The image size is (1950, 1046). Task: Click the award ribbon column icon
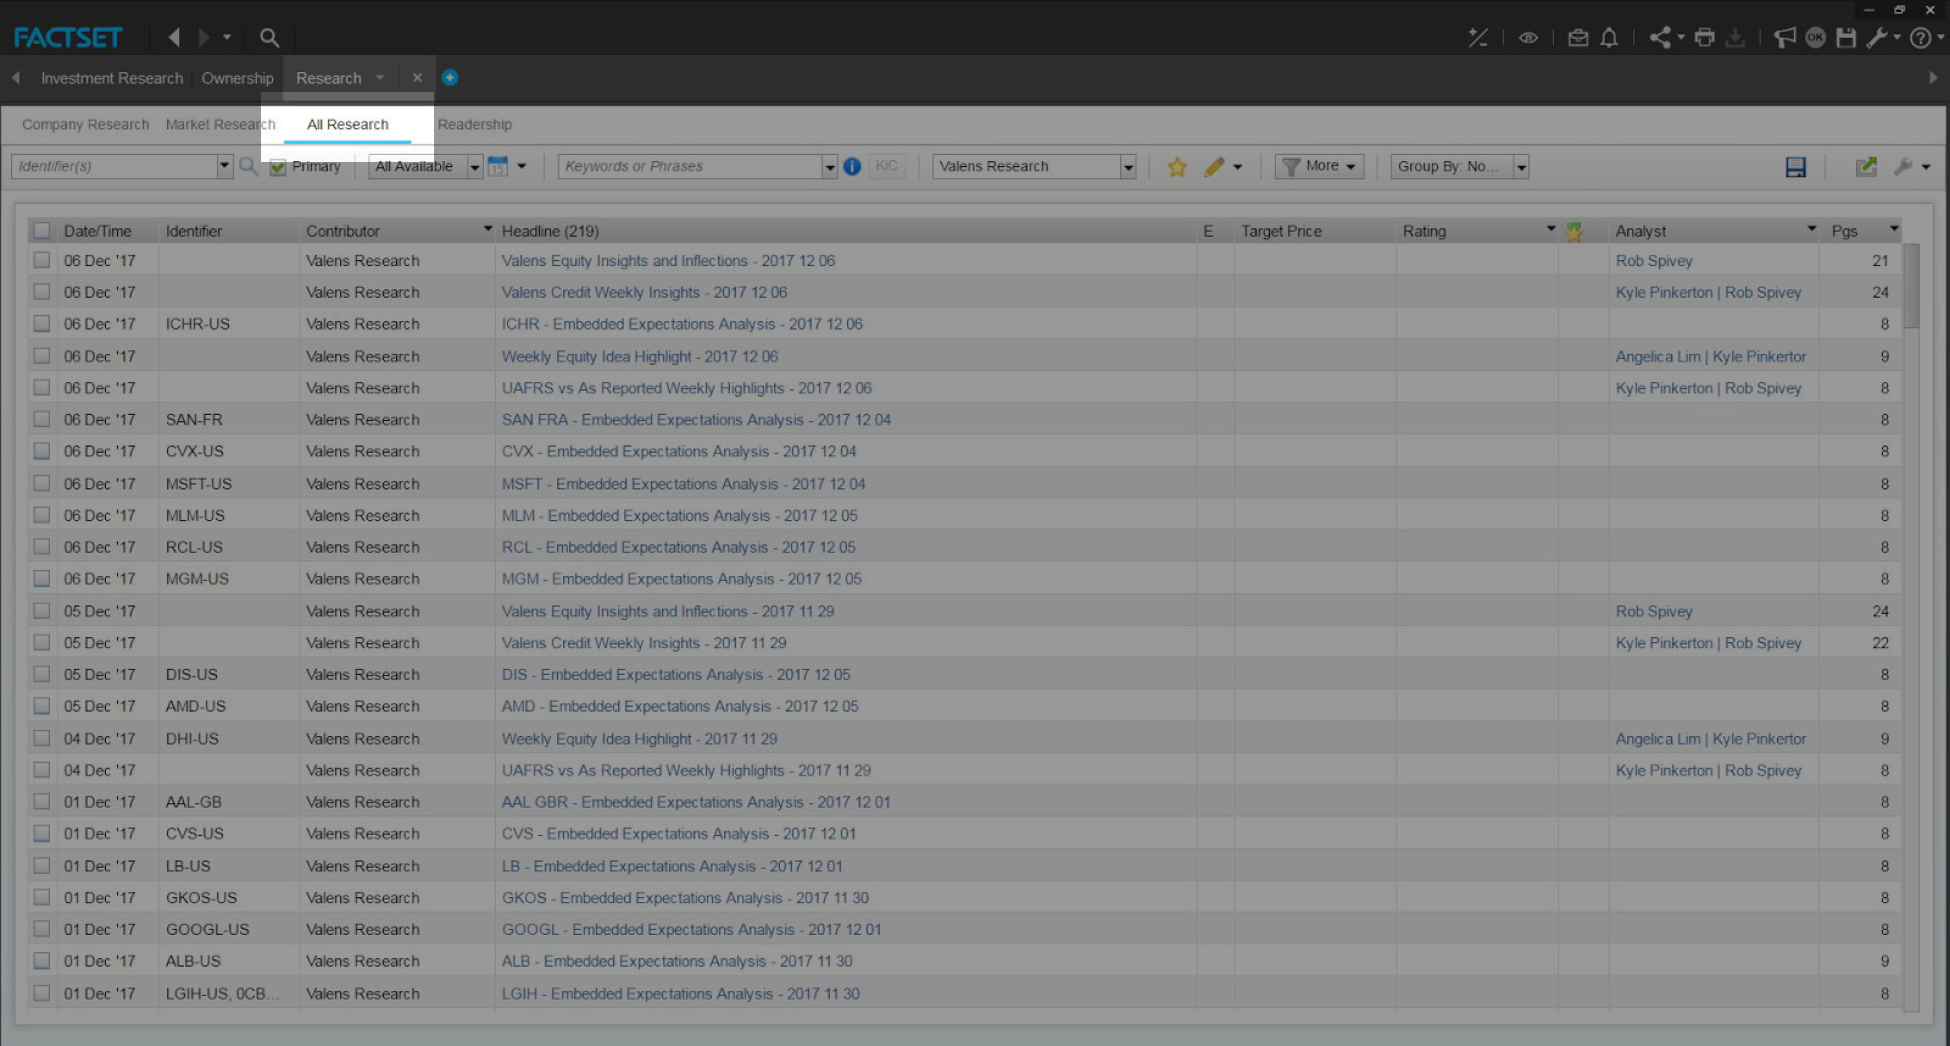coord(1574,232)
